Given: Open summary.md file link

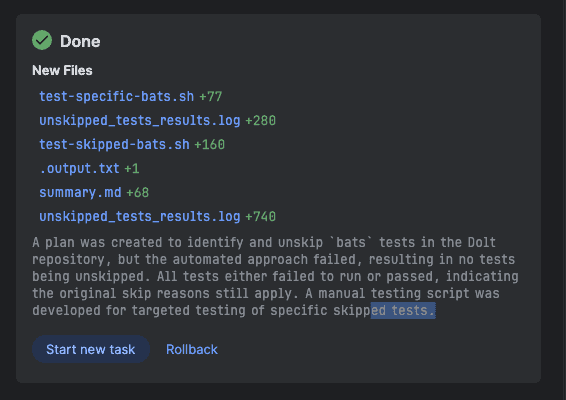Looking at the screenshot, I should click(80, 192).
